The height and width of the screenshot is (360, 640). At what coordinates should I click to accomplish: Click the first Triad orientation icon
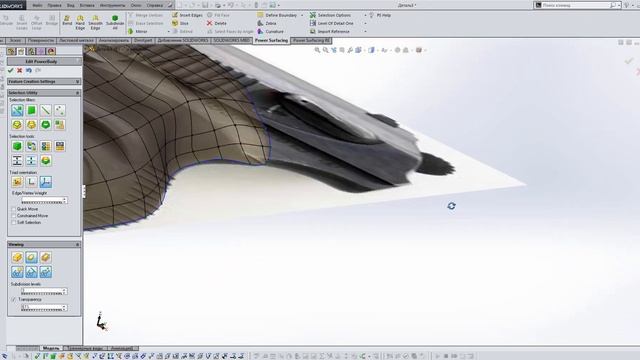click(x=17, y=182)
